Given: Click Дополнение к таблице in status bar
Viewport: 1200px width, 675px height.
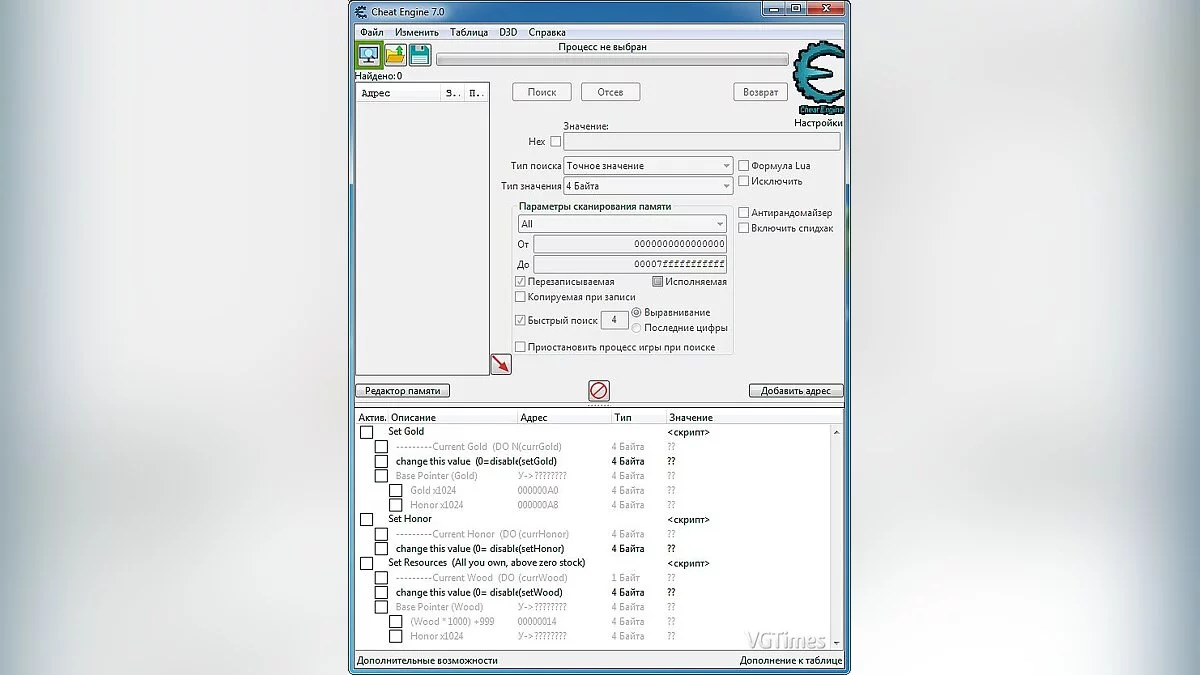Looking at the screenshot, I should (x=791, y=661).
